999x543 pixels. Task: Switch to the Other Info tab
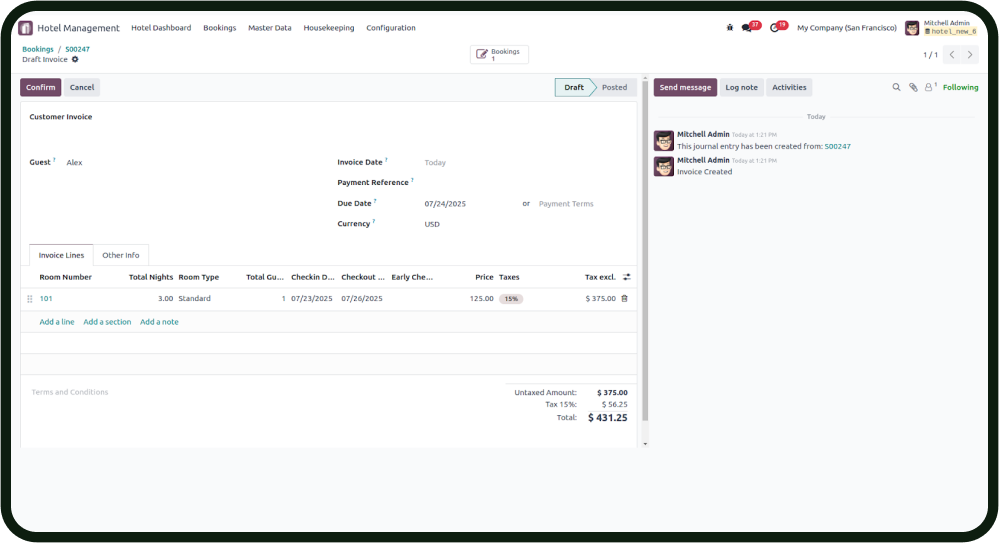pos(121,255)
